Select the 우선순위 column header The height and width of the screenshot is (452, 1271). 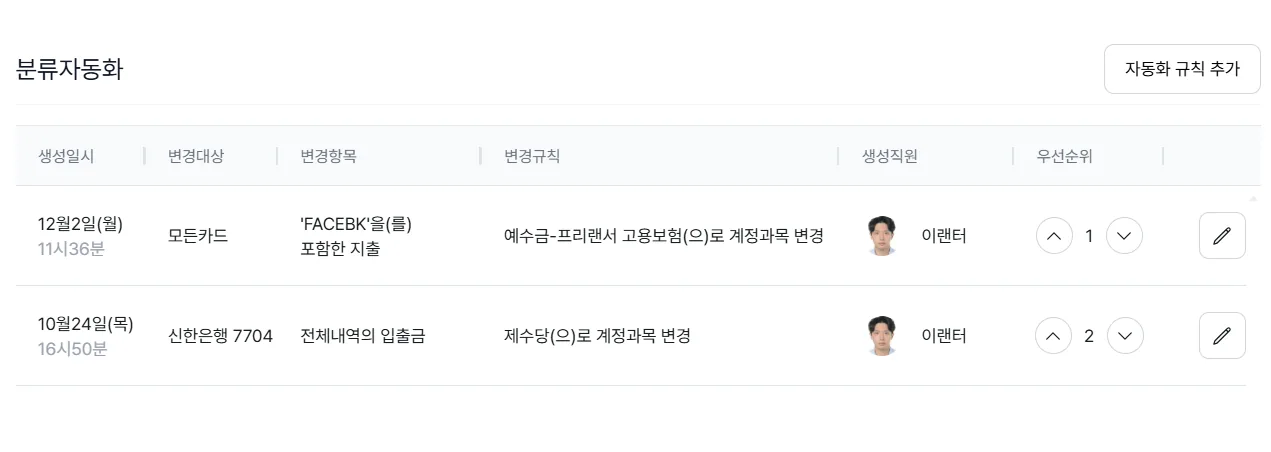point(1065,156)
